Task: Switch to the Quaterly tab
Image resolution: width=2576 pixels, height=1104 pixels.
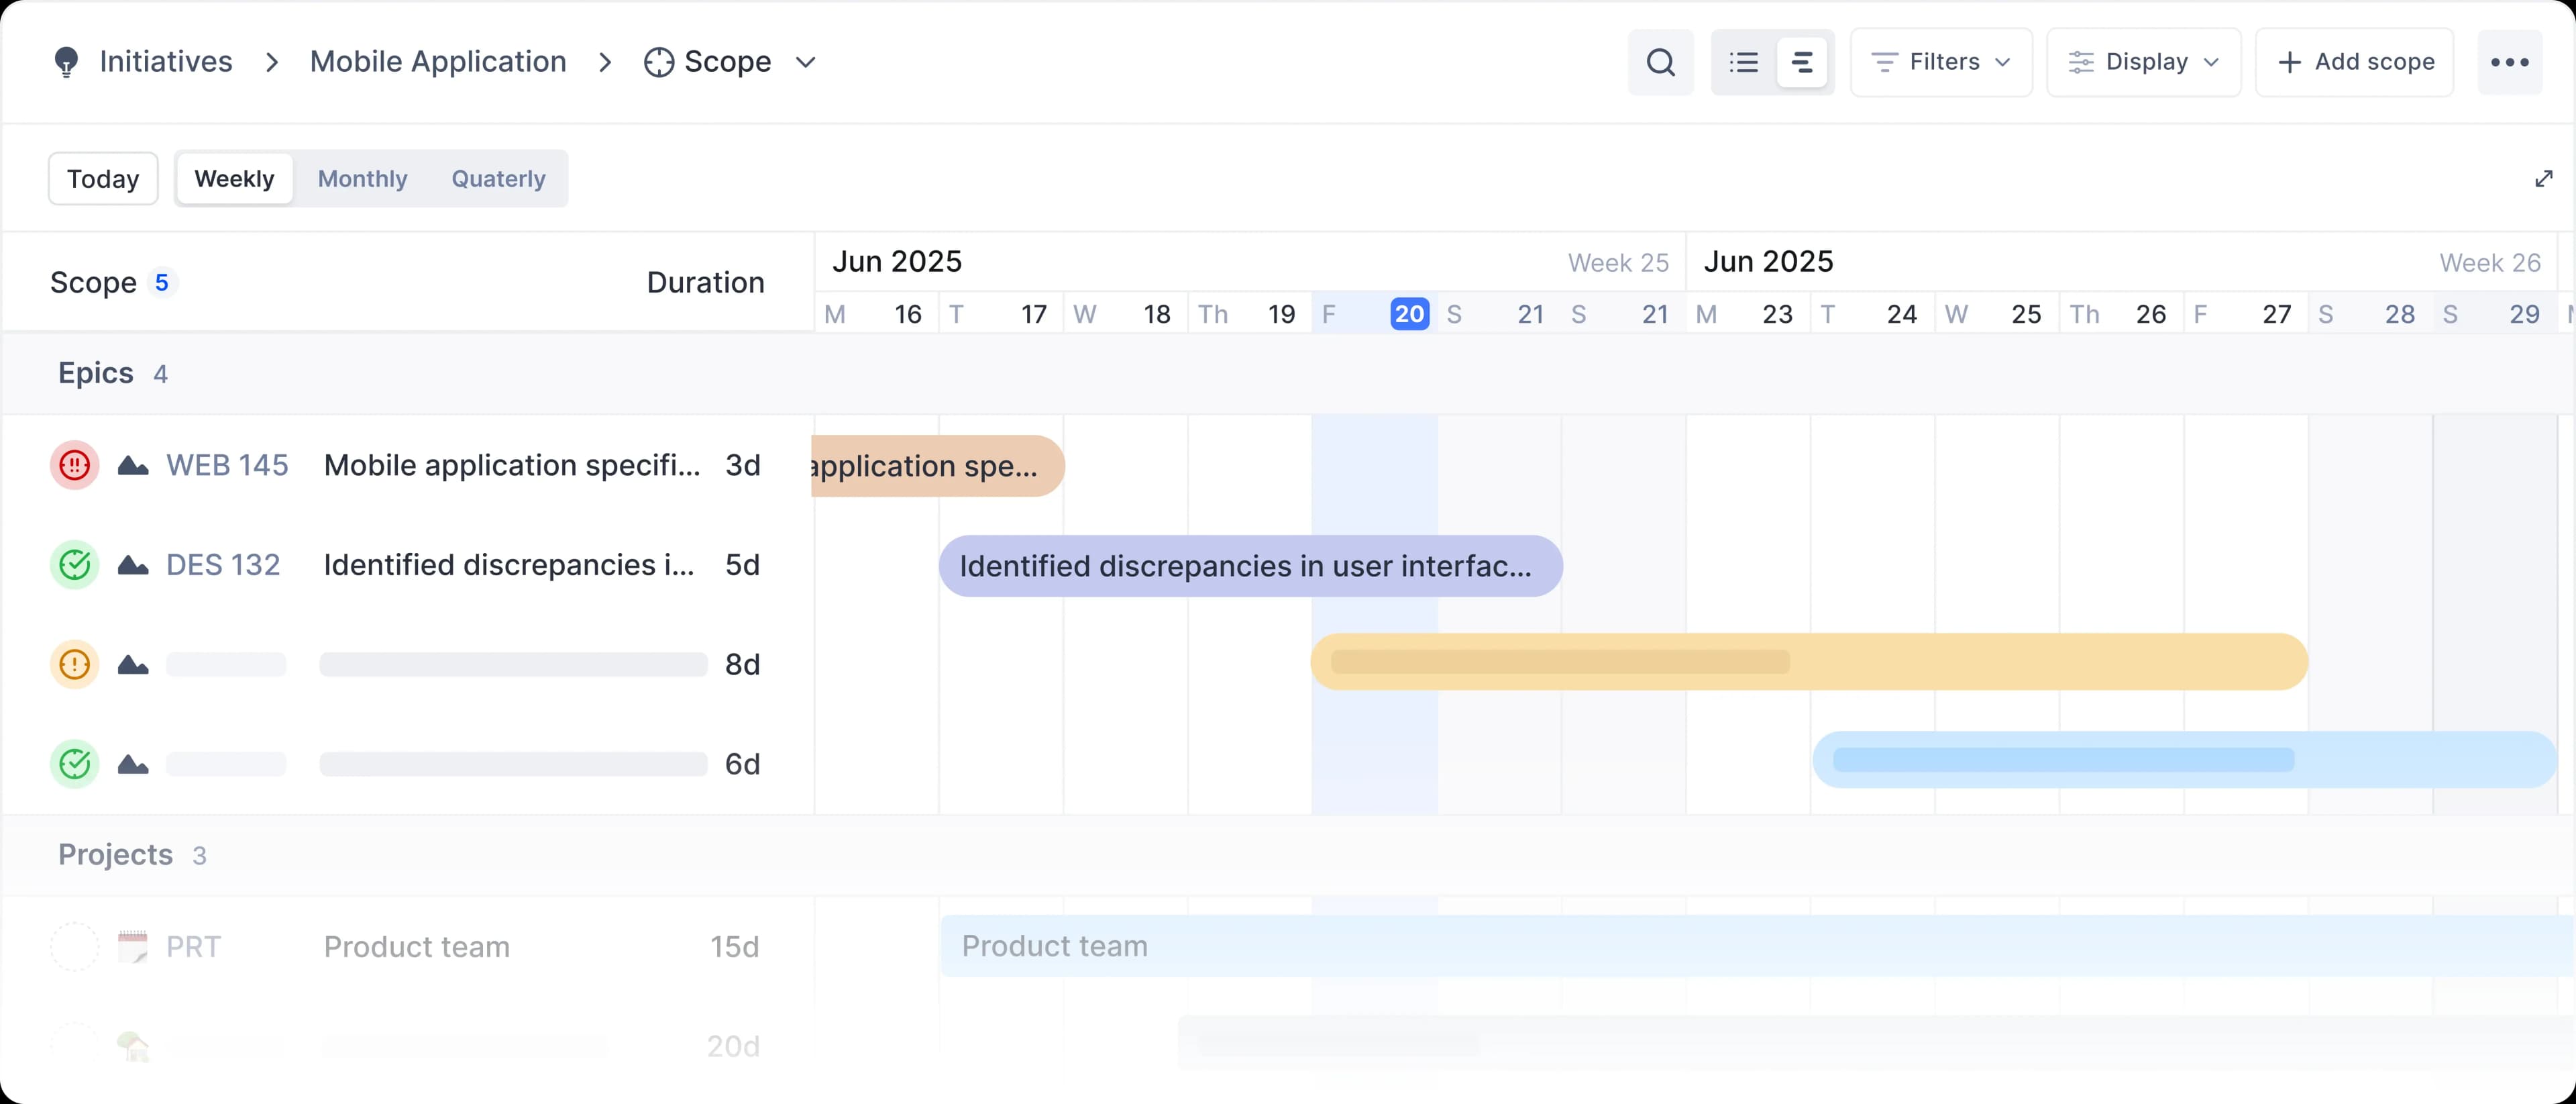Action: pos(498,178)
